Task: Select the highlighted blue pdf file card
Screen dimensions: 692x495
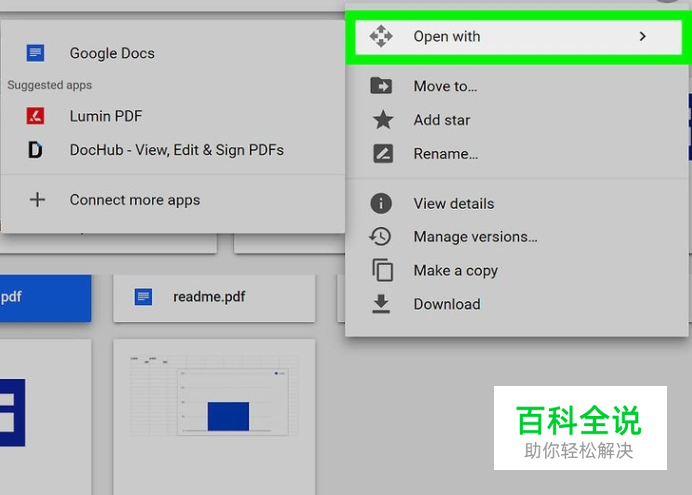Action: pos(45,298)
